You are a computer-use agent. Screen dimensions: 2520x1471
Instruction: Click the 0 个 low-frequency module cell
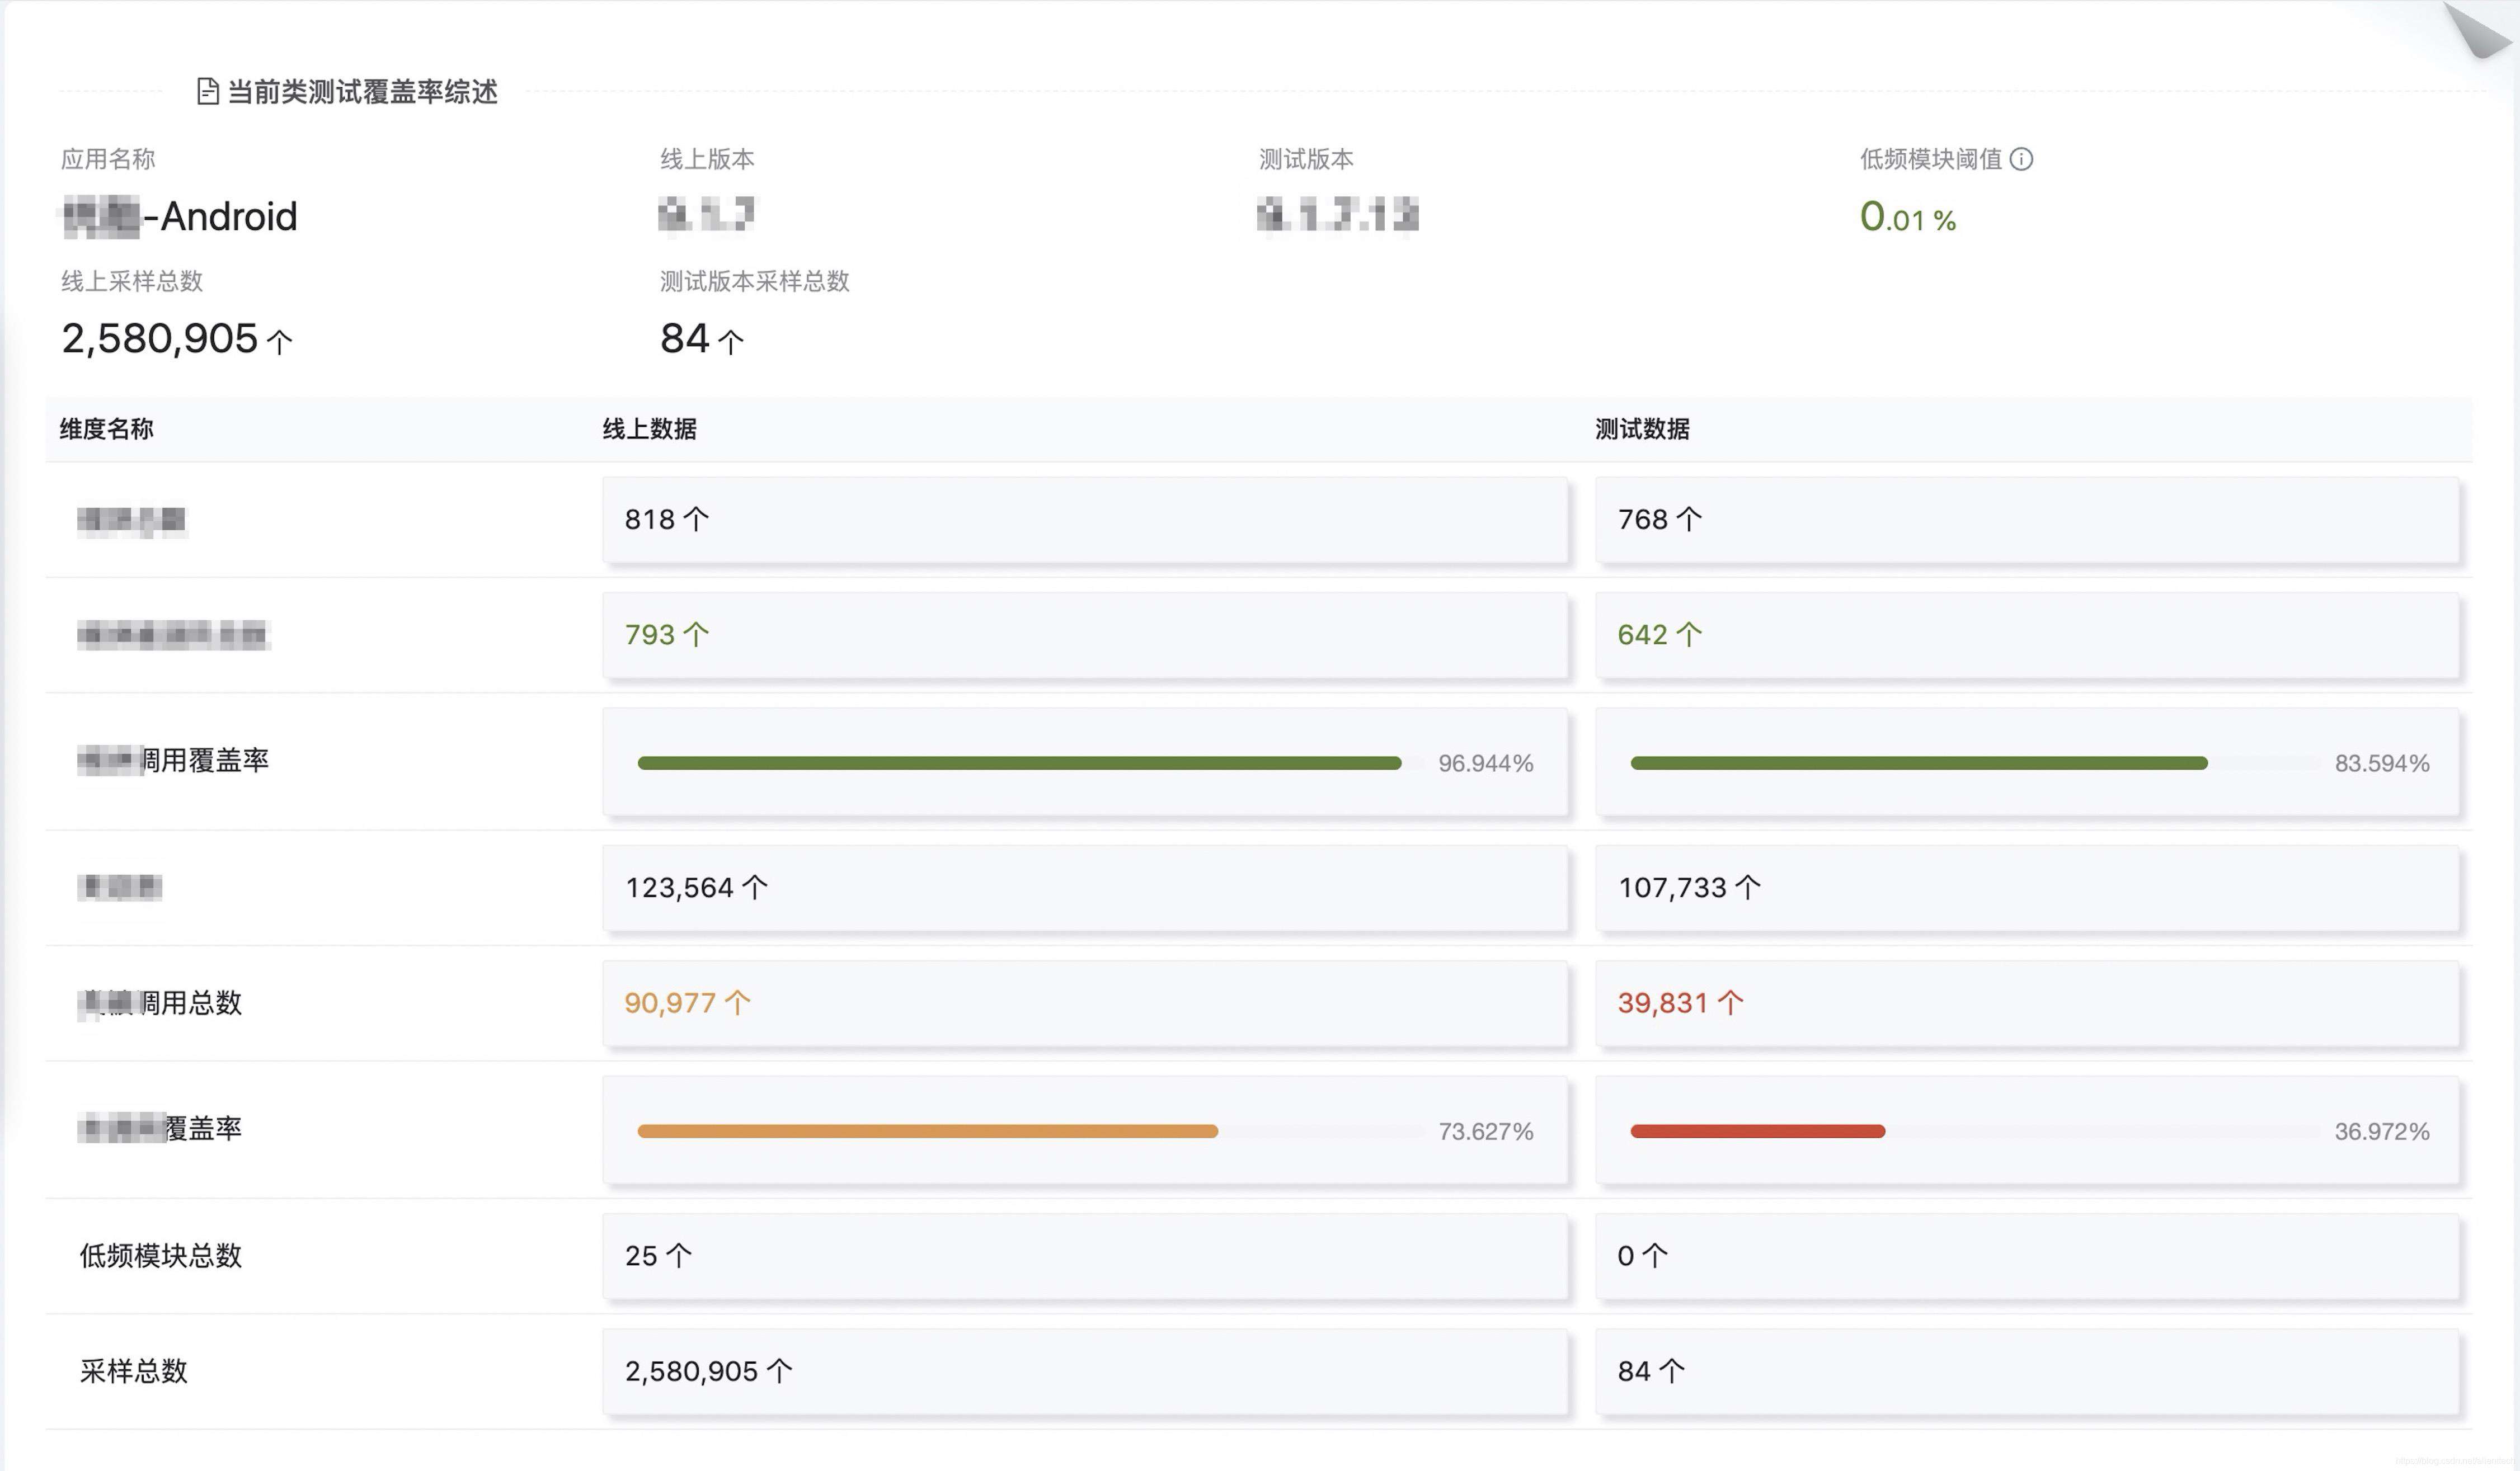2027,1256
